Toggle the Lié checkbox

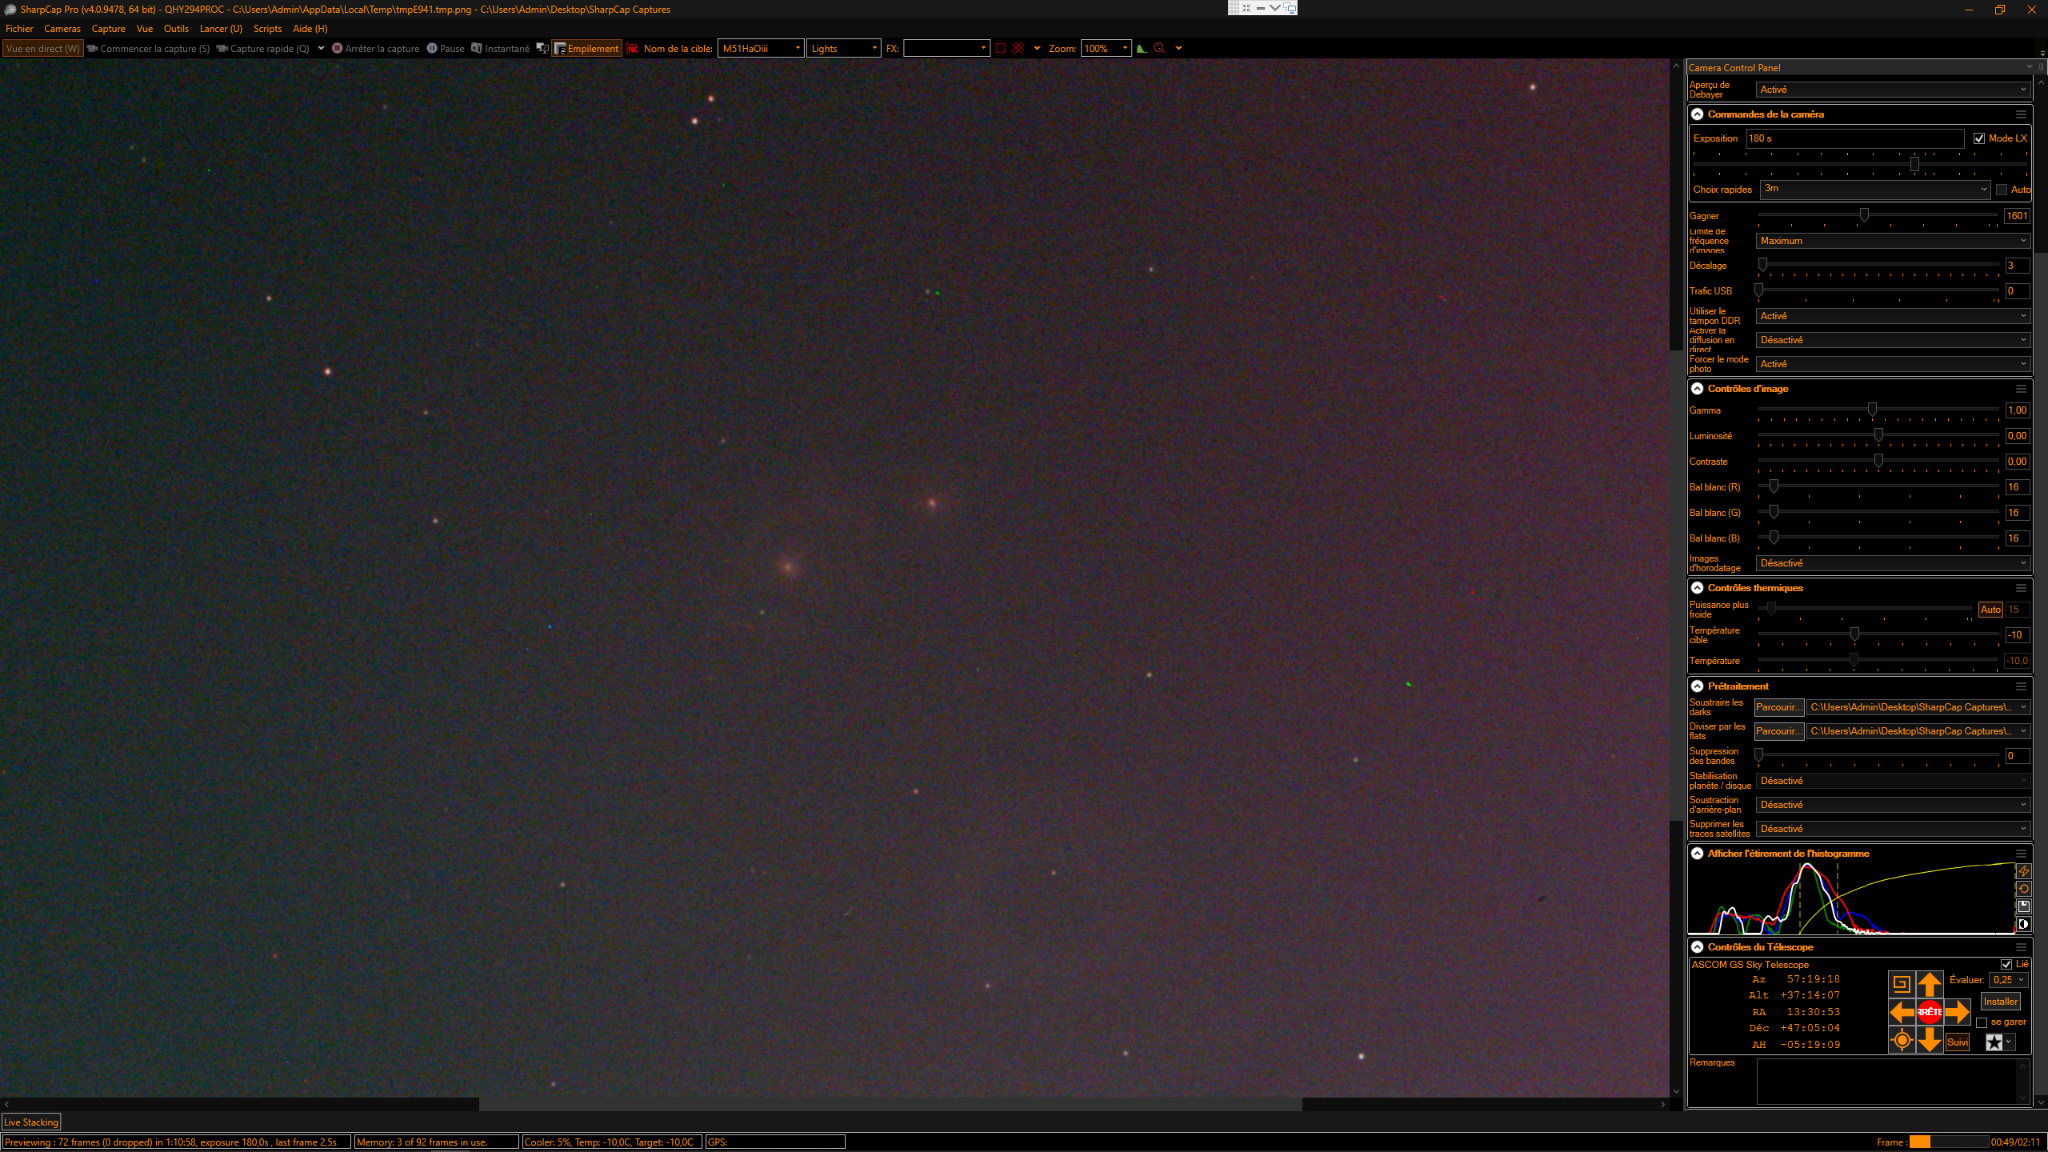2006,965
